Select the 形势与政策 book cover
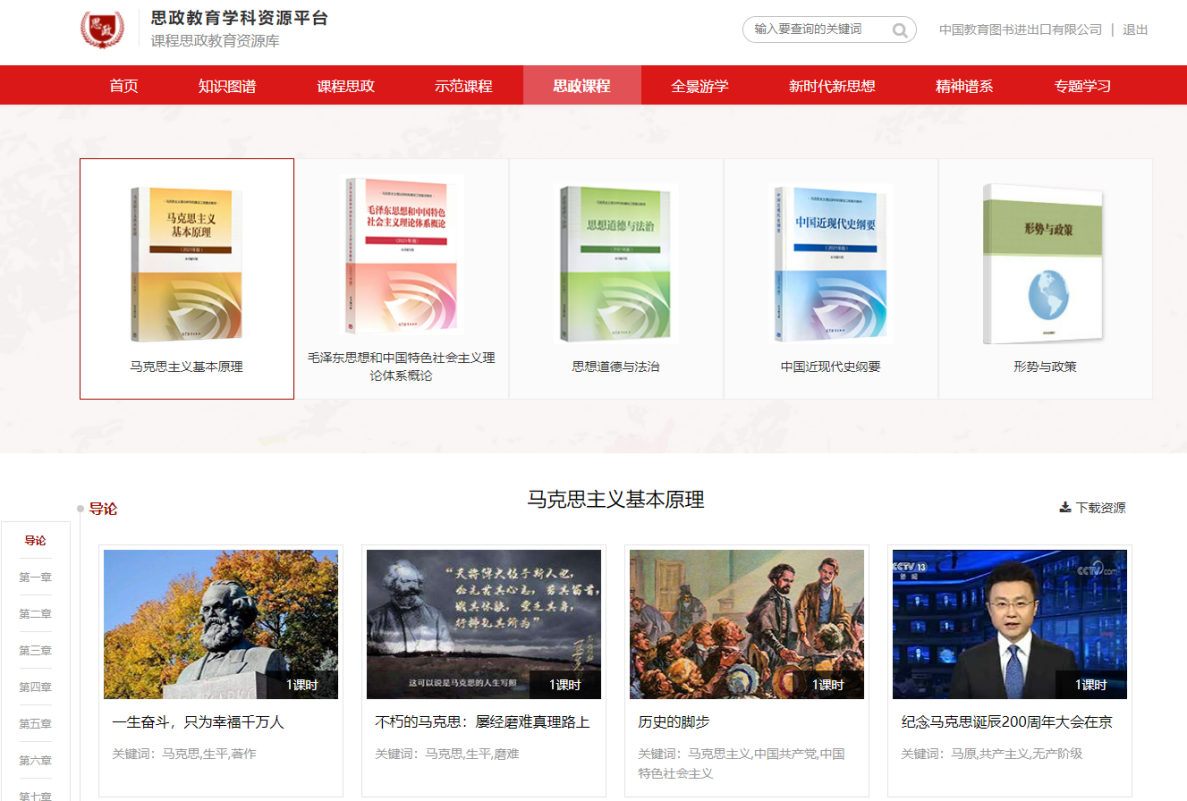The image size is (1187, 801). [x=1044, y=264]
